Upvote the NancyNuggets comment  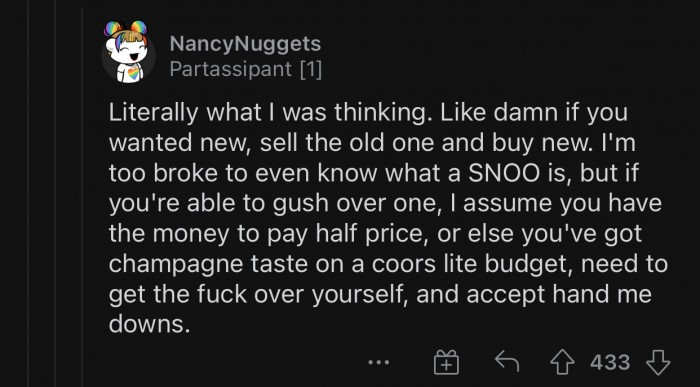[562, 362]
